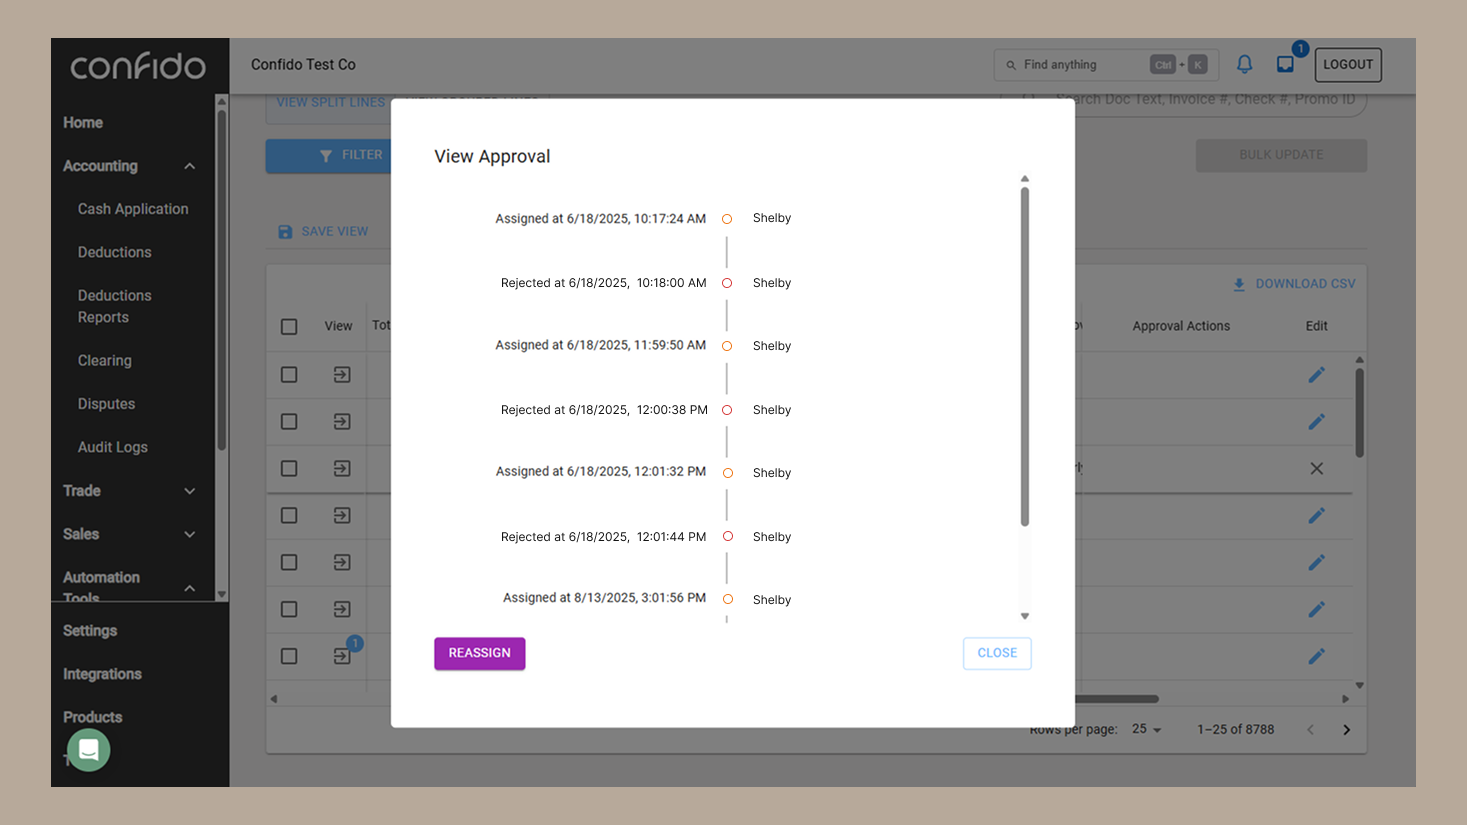Open Products in sidebar
1467x825 pixels.
click(93, 717)
